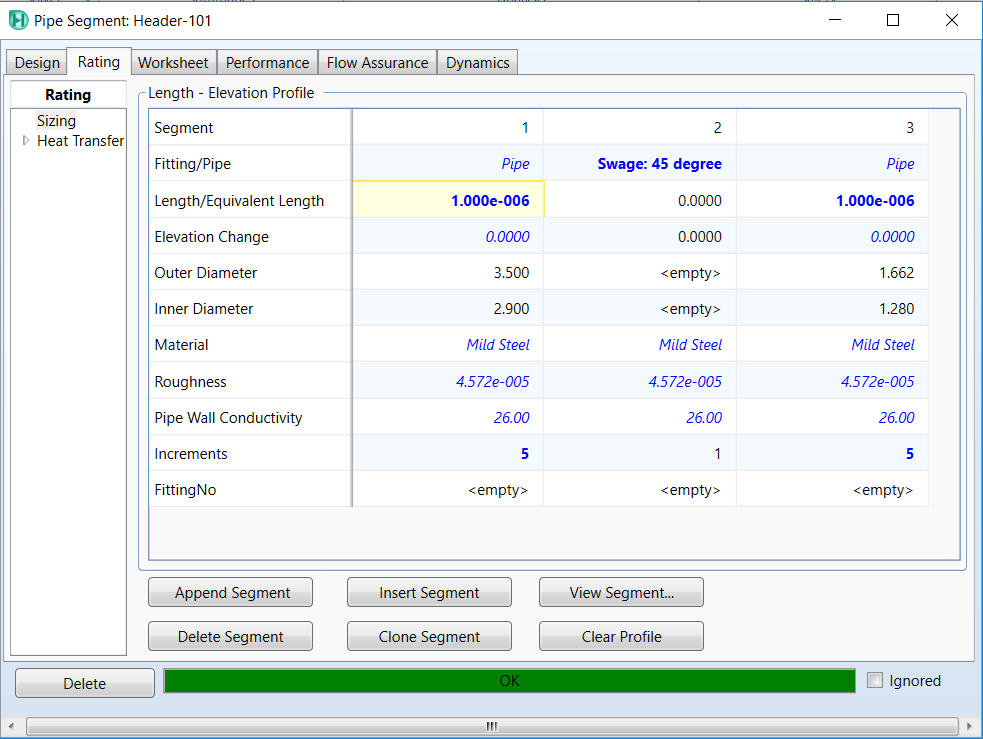Select segment 3 Pipe Wall Conductivity 26.00
The height and width of the screenshot is (739, 983).
(x=832, y=417)
